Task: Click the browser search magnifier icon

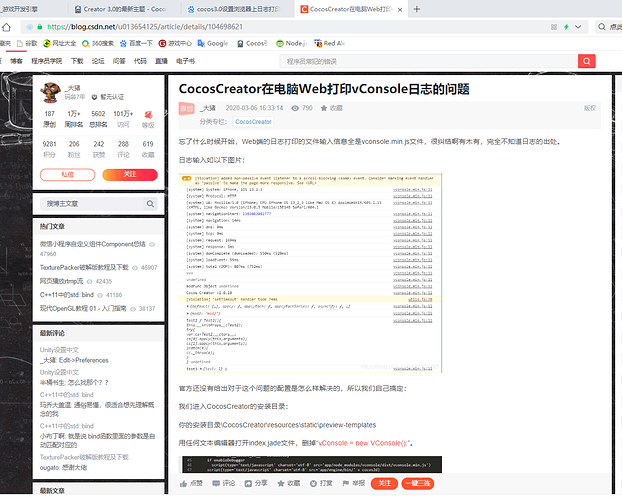Action: (602, 27)
